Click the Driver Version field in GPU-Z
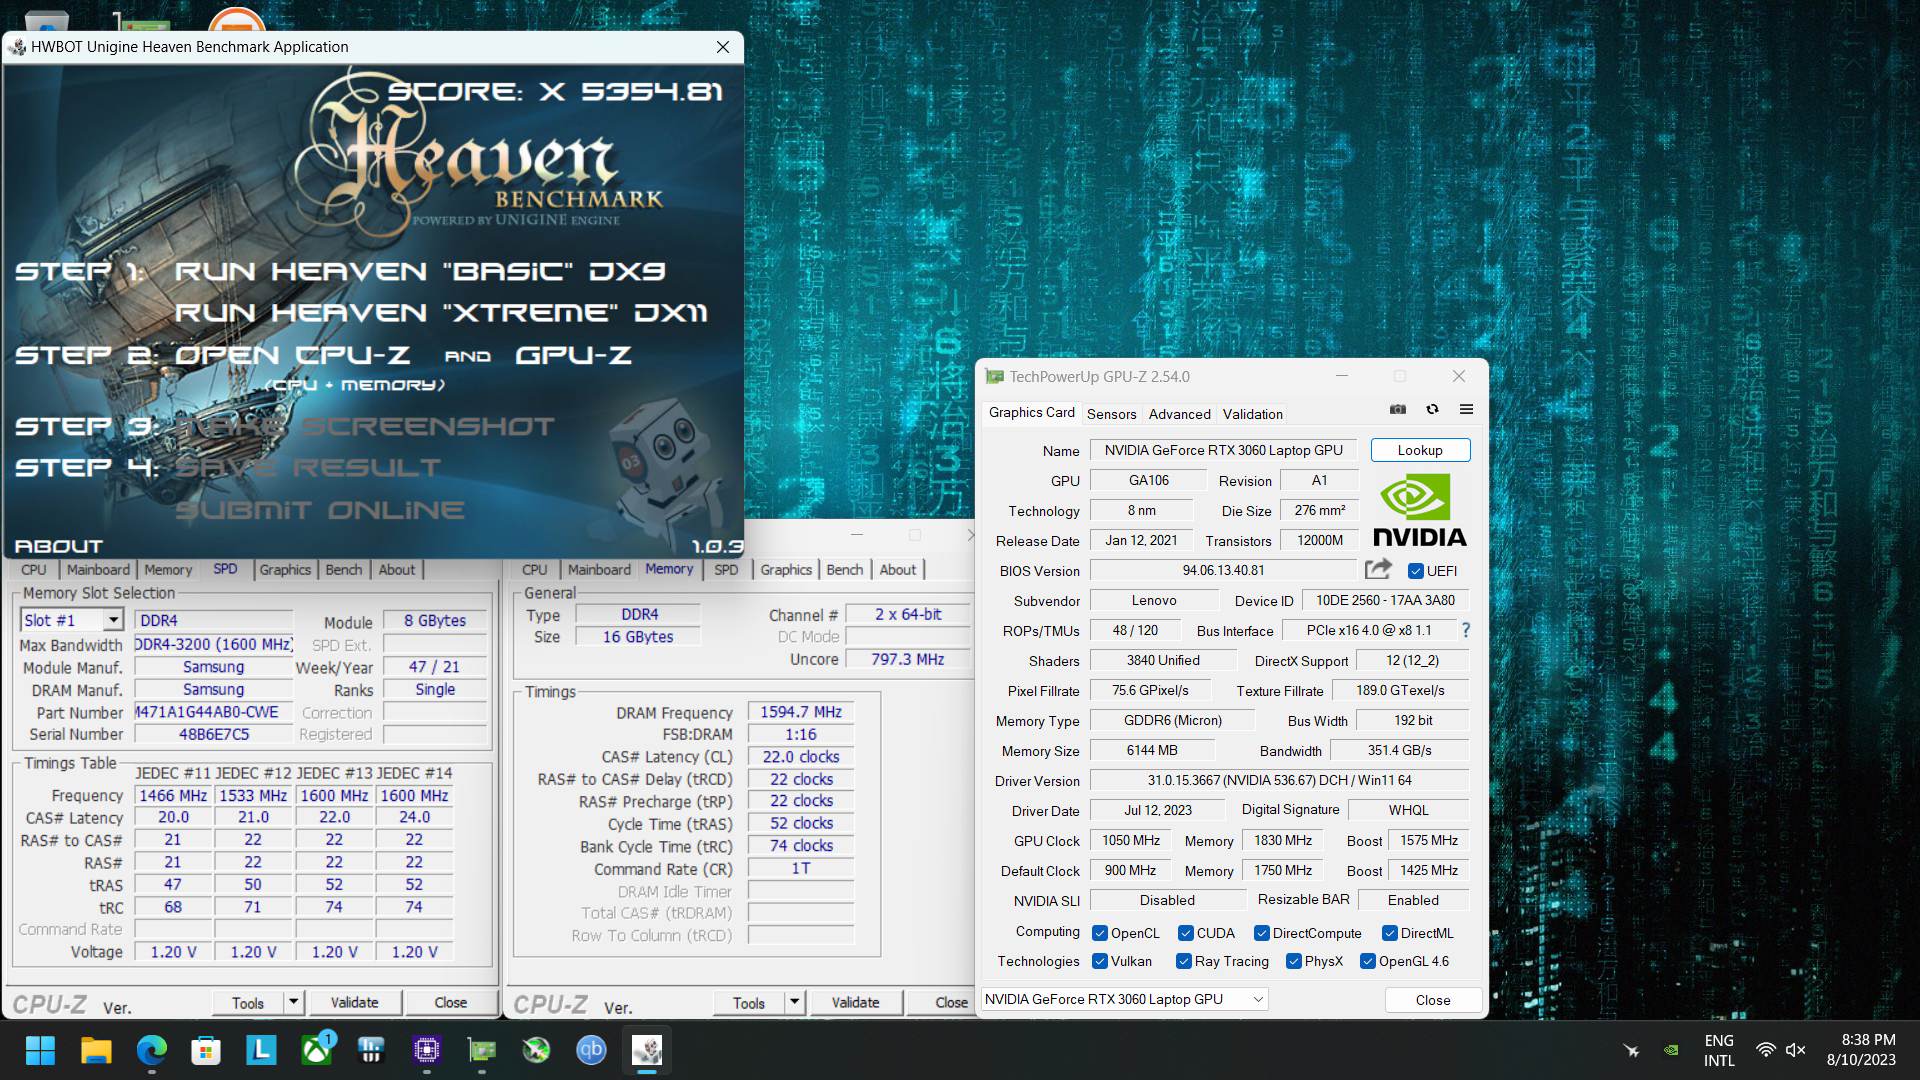This screenshot has width=1920, height=1080. [1279, 780]
